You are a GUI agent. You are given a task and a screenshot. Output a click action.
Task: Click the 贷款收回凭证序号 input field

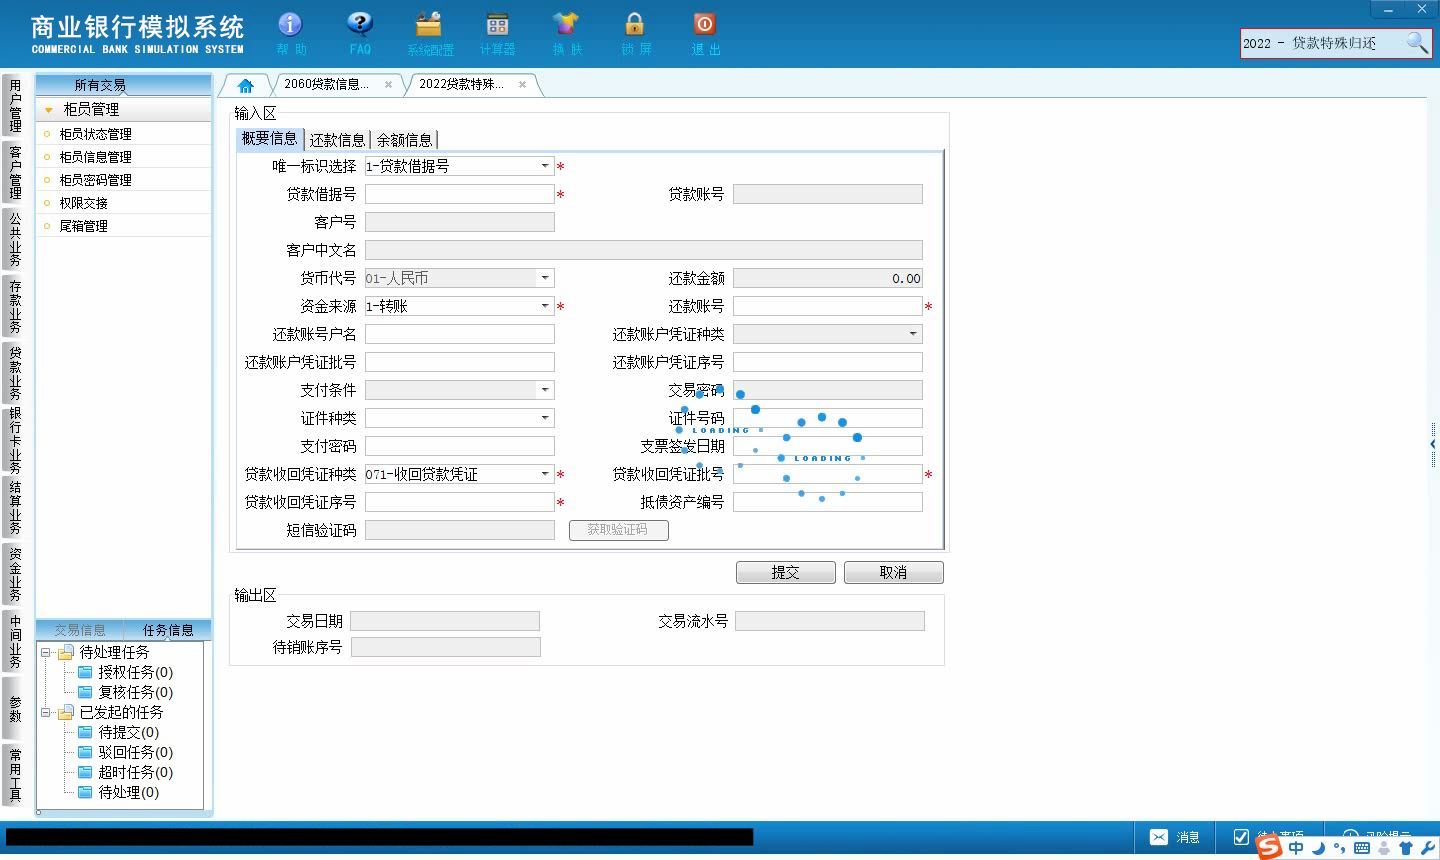click(459, 502)
